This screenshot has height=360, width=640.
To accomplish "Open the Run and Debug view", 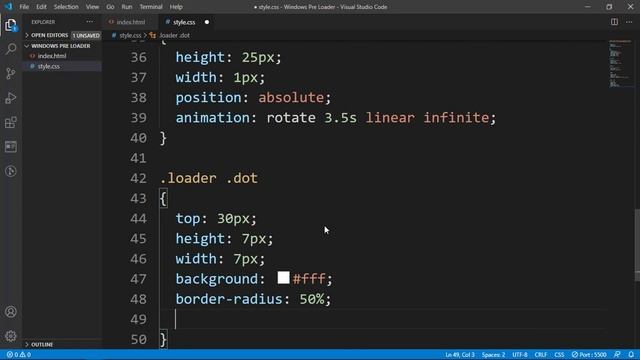I will 11,98.
